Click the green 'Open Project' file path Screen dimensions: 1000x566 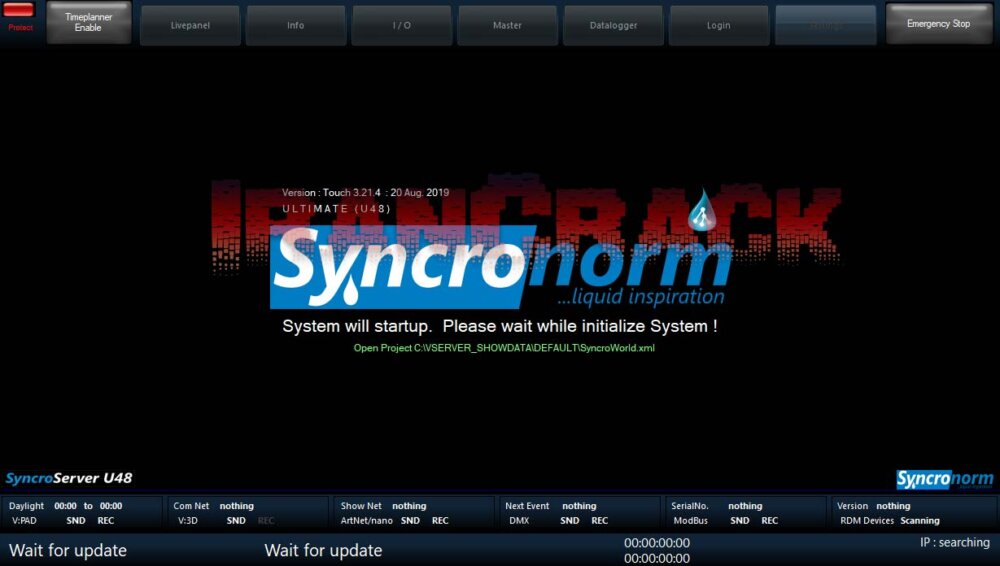tap(504, 348)
